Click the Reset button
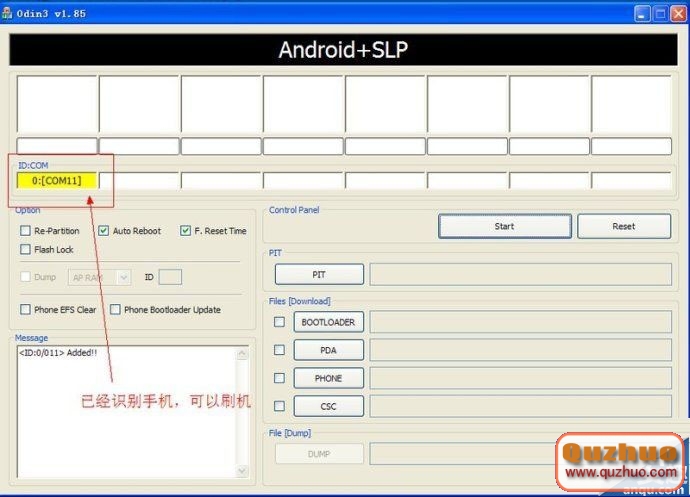Screen dimensions: 690x497 tap(624, 226)
